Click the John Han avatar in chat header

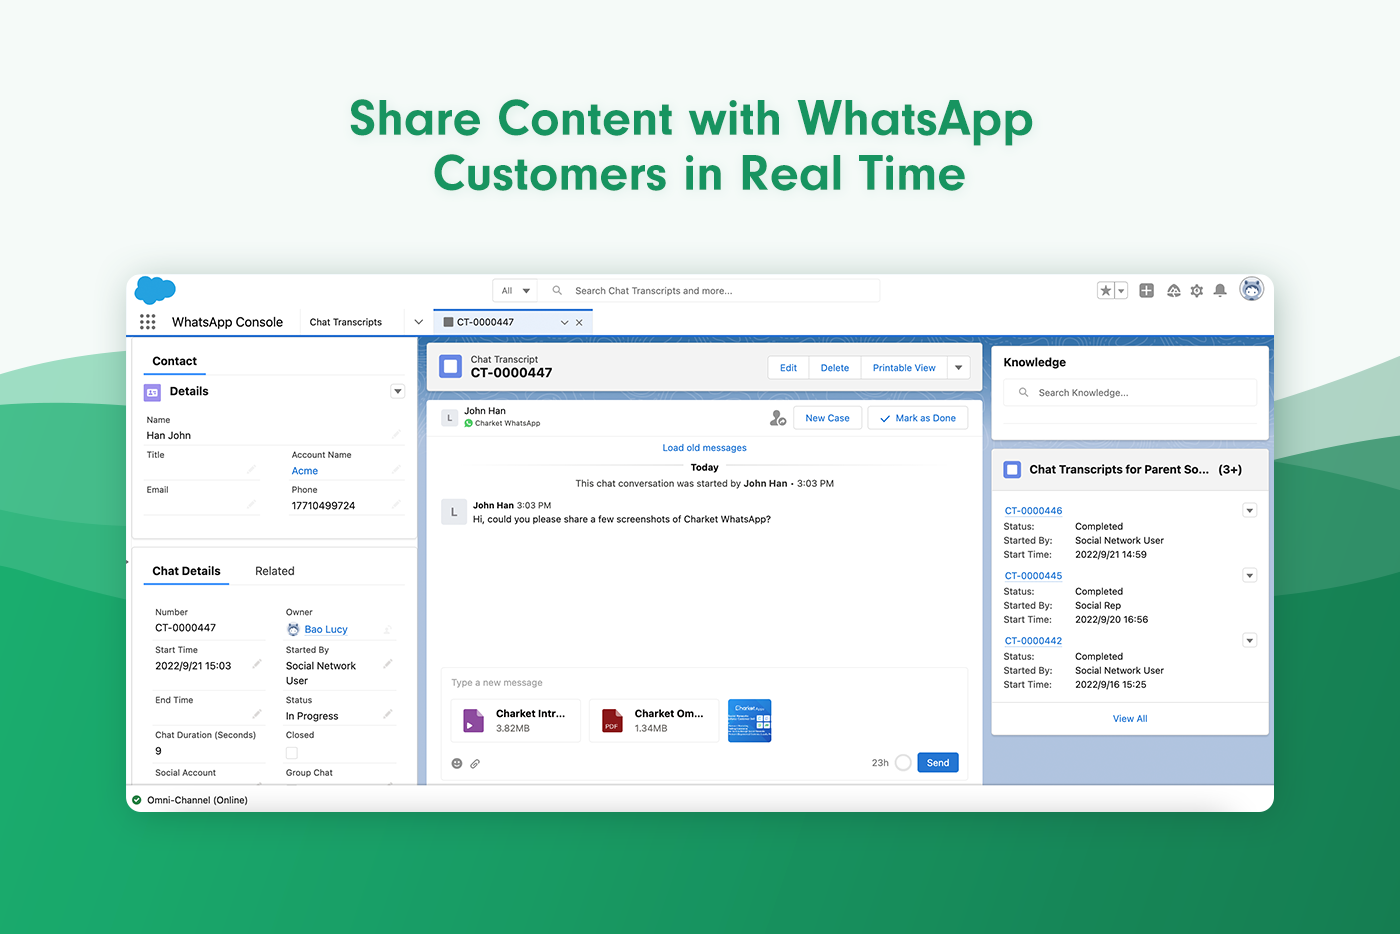tap(450, 418)
